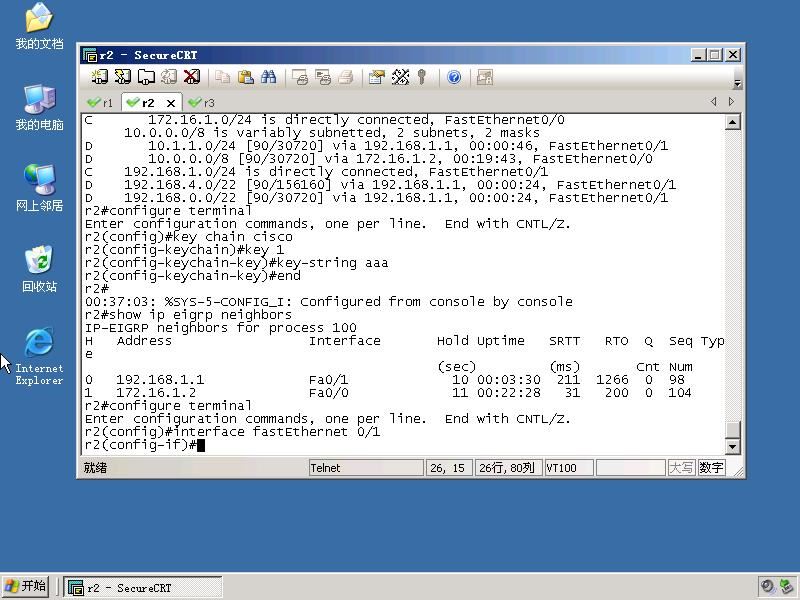Click the 10.1.1.0/24 route entry
This screenshot has width=800, height=600.
[377, 146]
